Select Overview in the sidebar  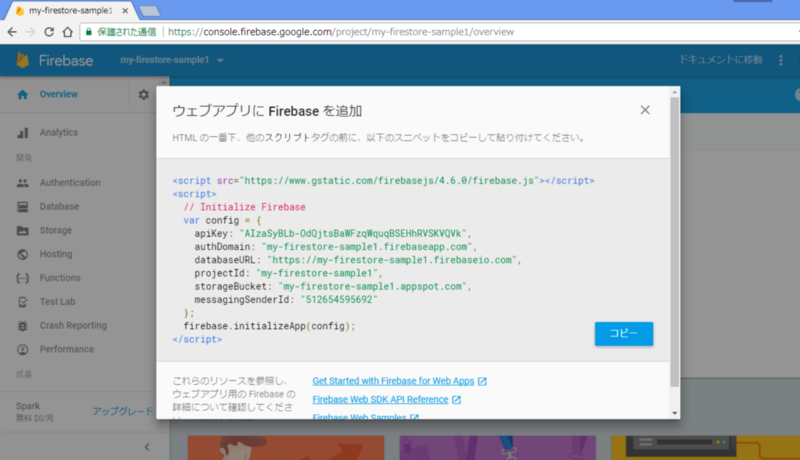click(x=59, y=94)
